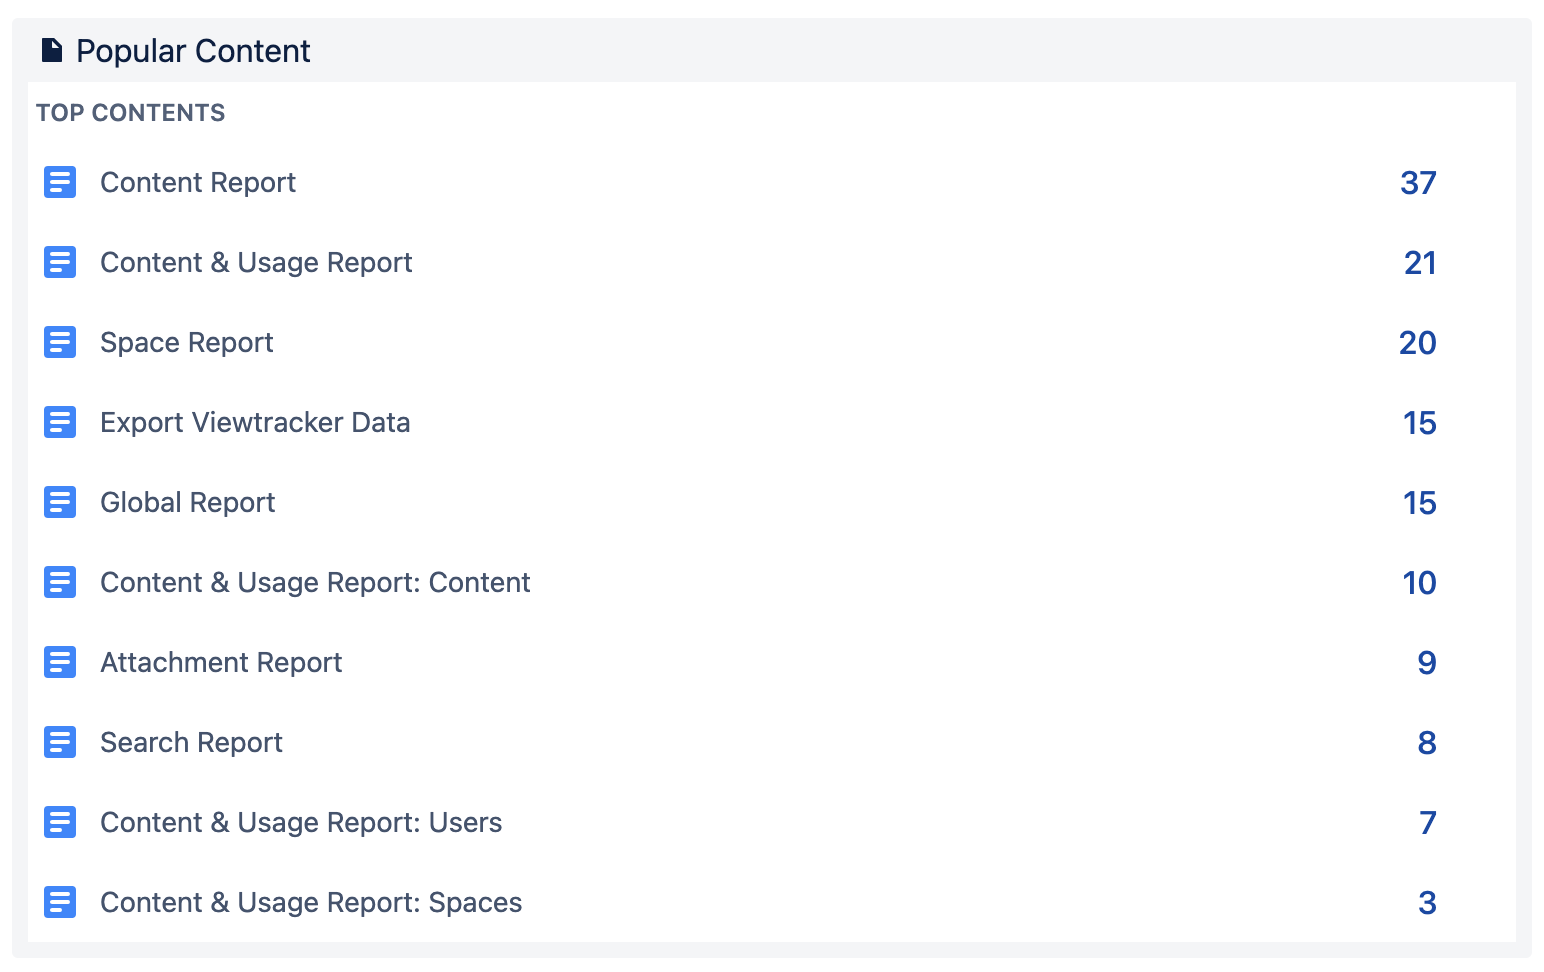This screenshot has width=1544, height=972.
Task: Open Content & Usage Report: Users link
Action: [x=301, y=822]
